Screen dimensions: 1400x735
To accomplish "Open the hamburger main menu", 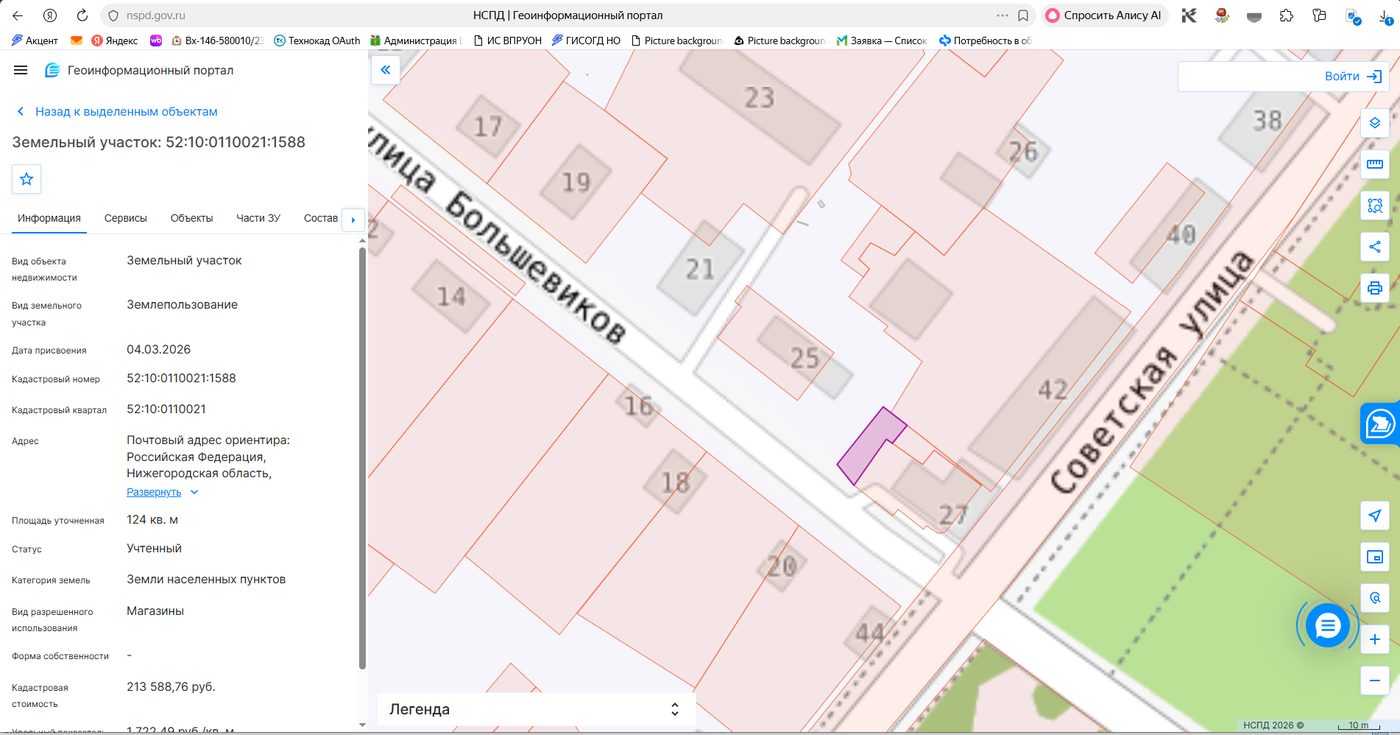I will click(x=20, y=70).
